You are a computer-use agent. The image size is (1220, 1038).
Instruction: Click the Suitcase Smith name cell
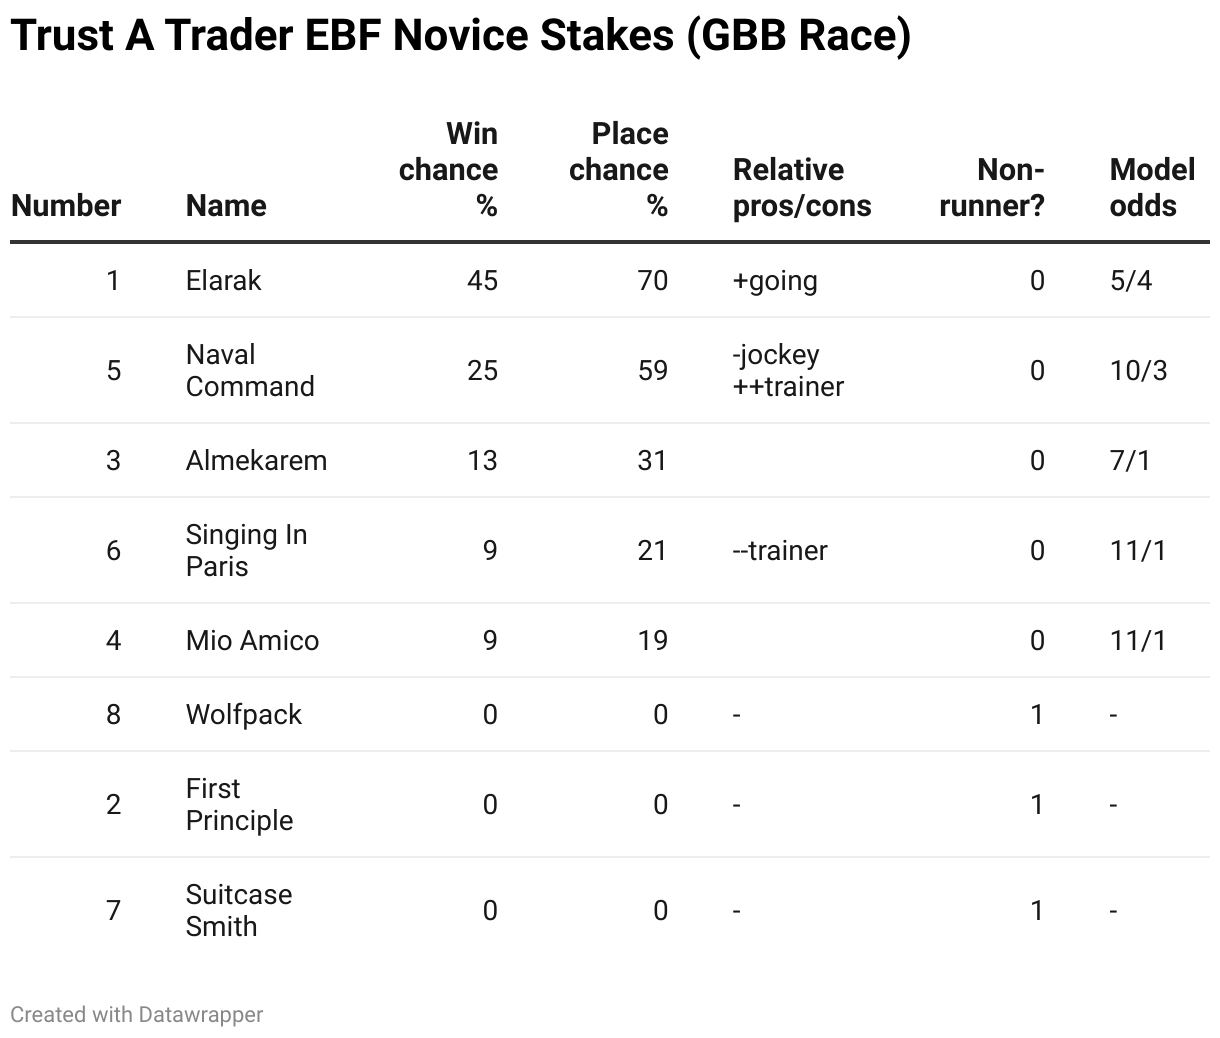coord(239,910)
